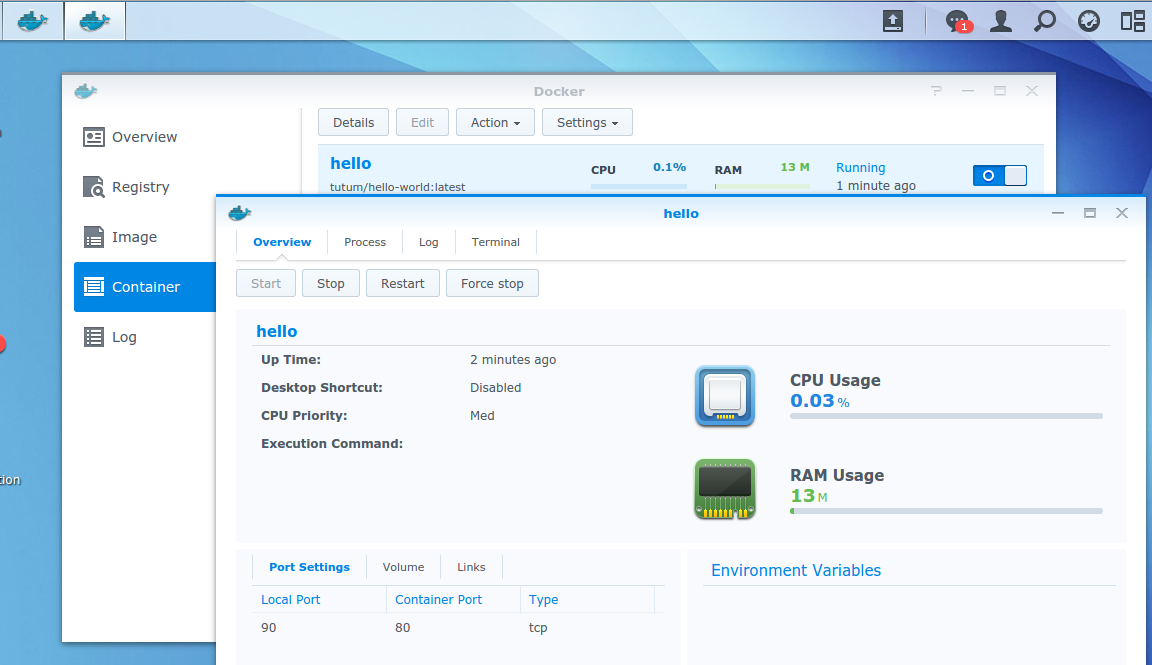
Task: Click the Container sidebar icon
Action: click(93, 287)
